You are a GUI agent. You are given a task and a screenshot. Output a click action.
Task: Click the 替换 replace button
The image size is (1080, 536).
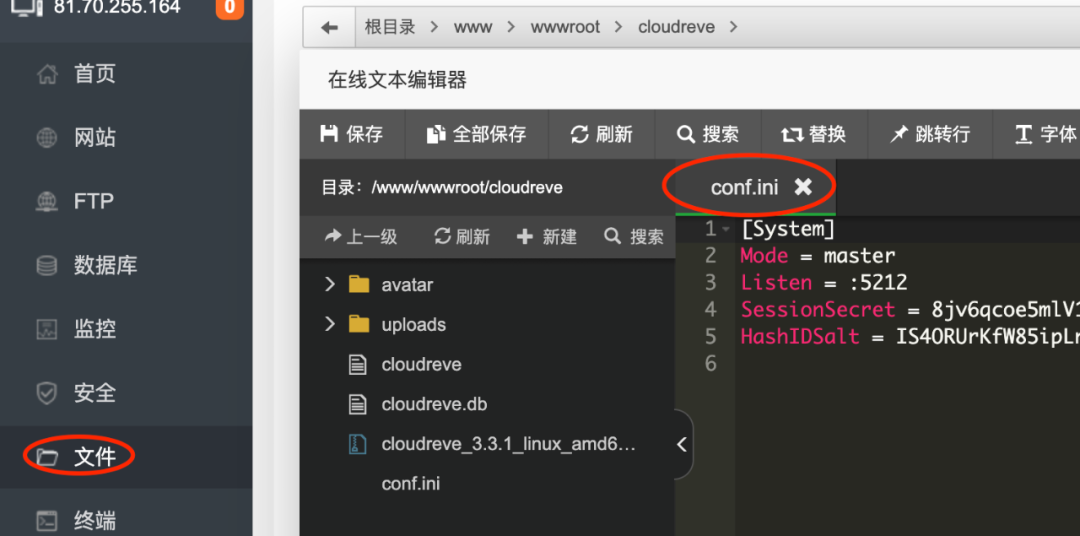[813, 134]
